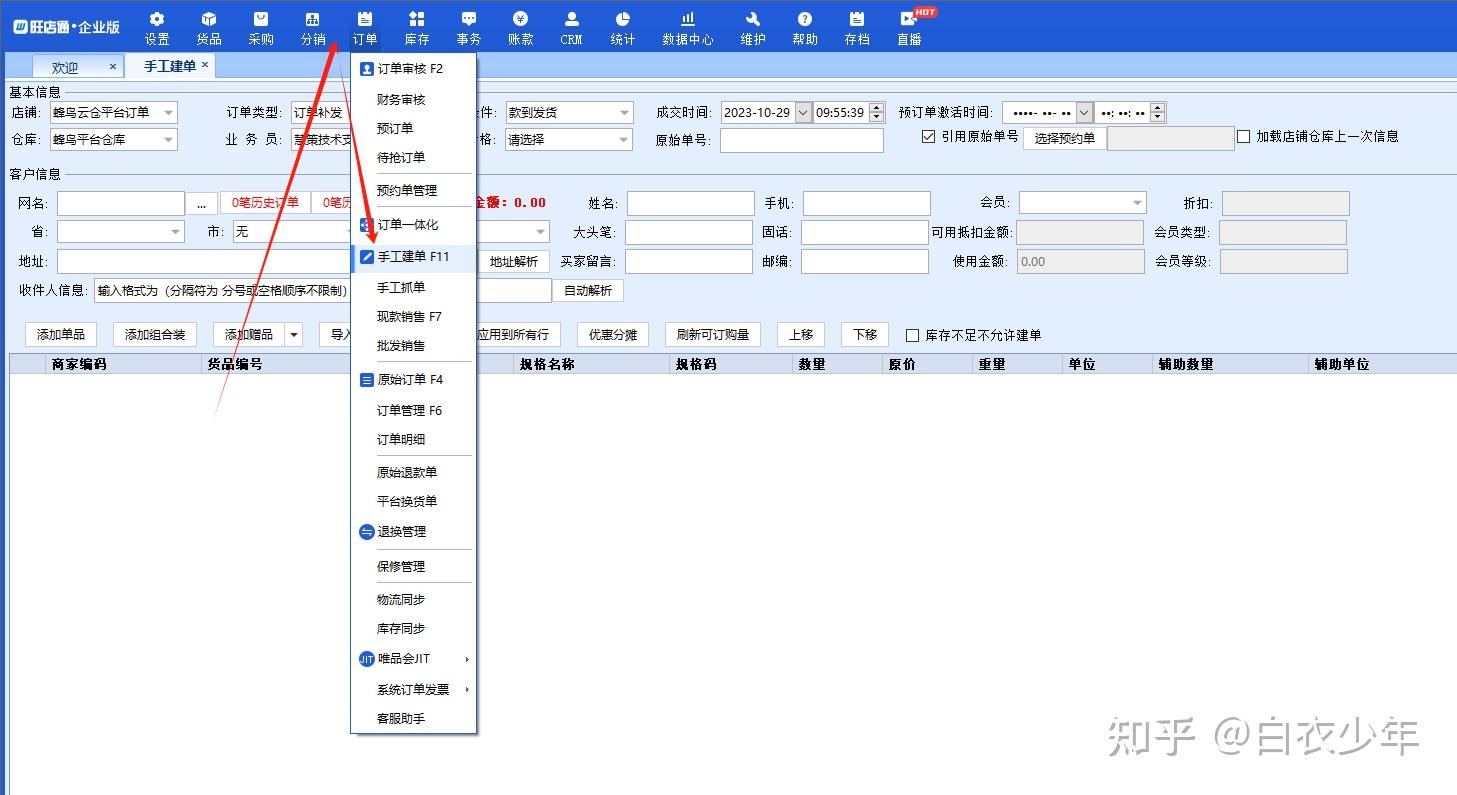Open the 事务 affairs toolbar icon
1457x795 pixels.
(469, 28)
